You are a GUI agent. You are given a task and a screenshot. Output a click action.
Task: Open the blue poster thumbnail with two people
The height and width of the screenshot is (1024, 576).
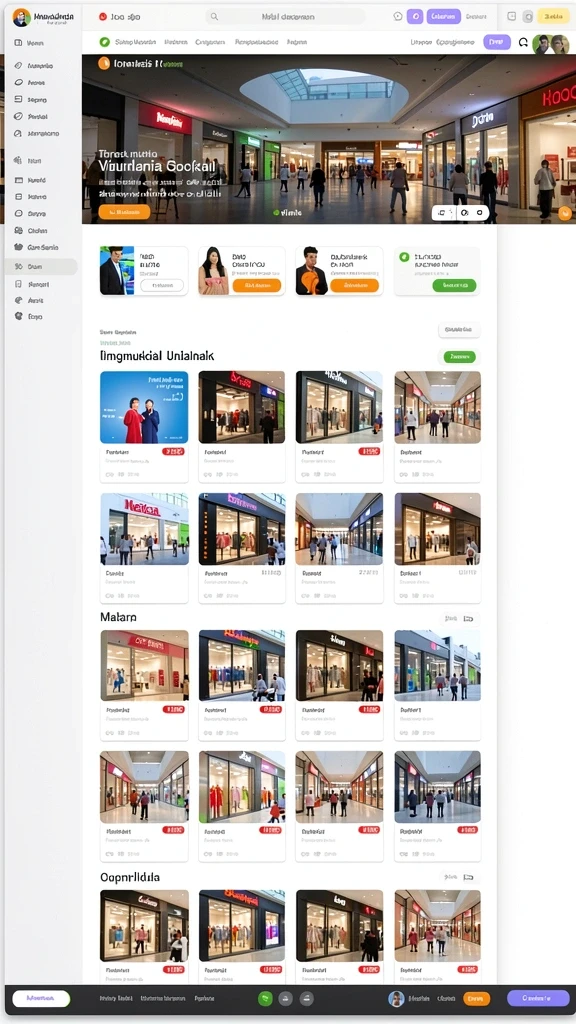[144, 408]
